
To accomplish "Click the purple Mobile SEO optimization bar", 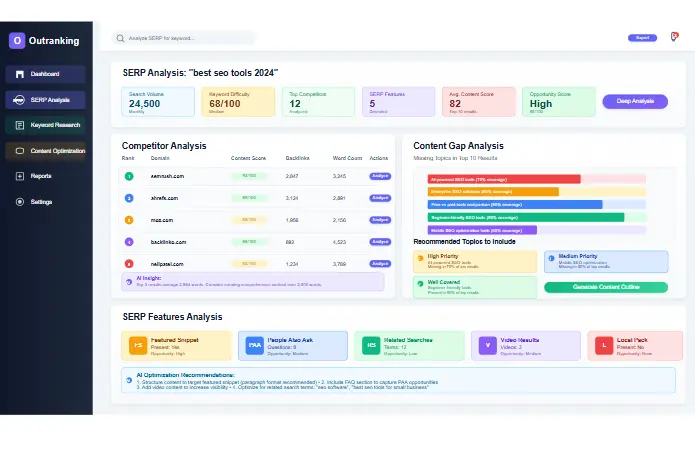I will (x=482, y=230).
